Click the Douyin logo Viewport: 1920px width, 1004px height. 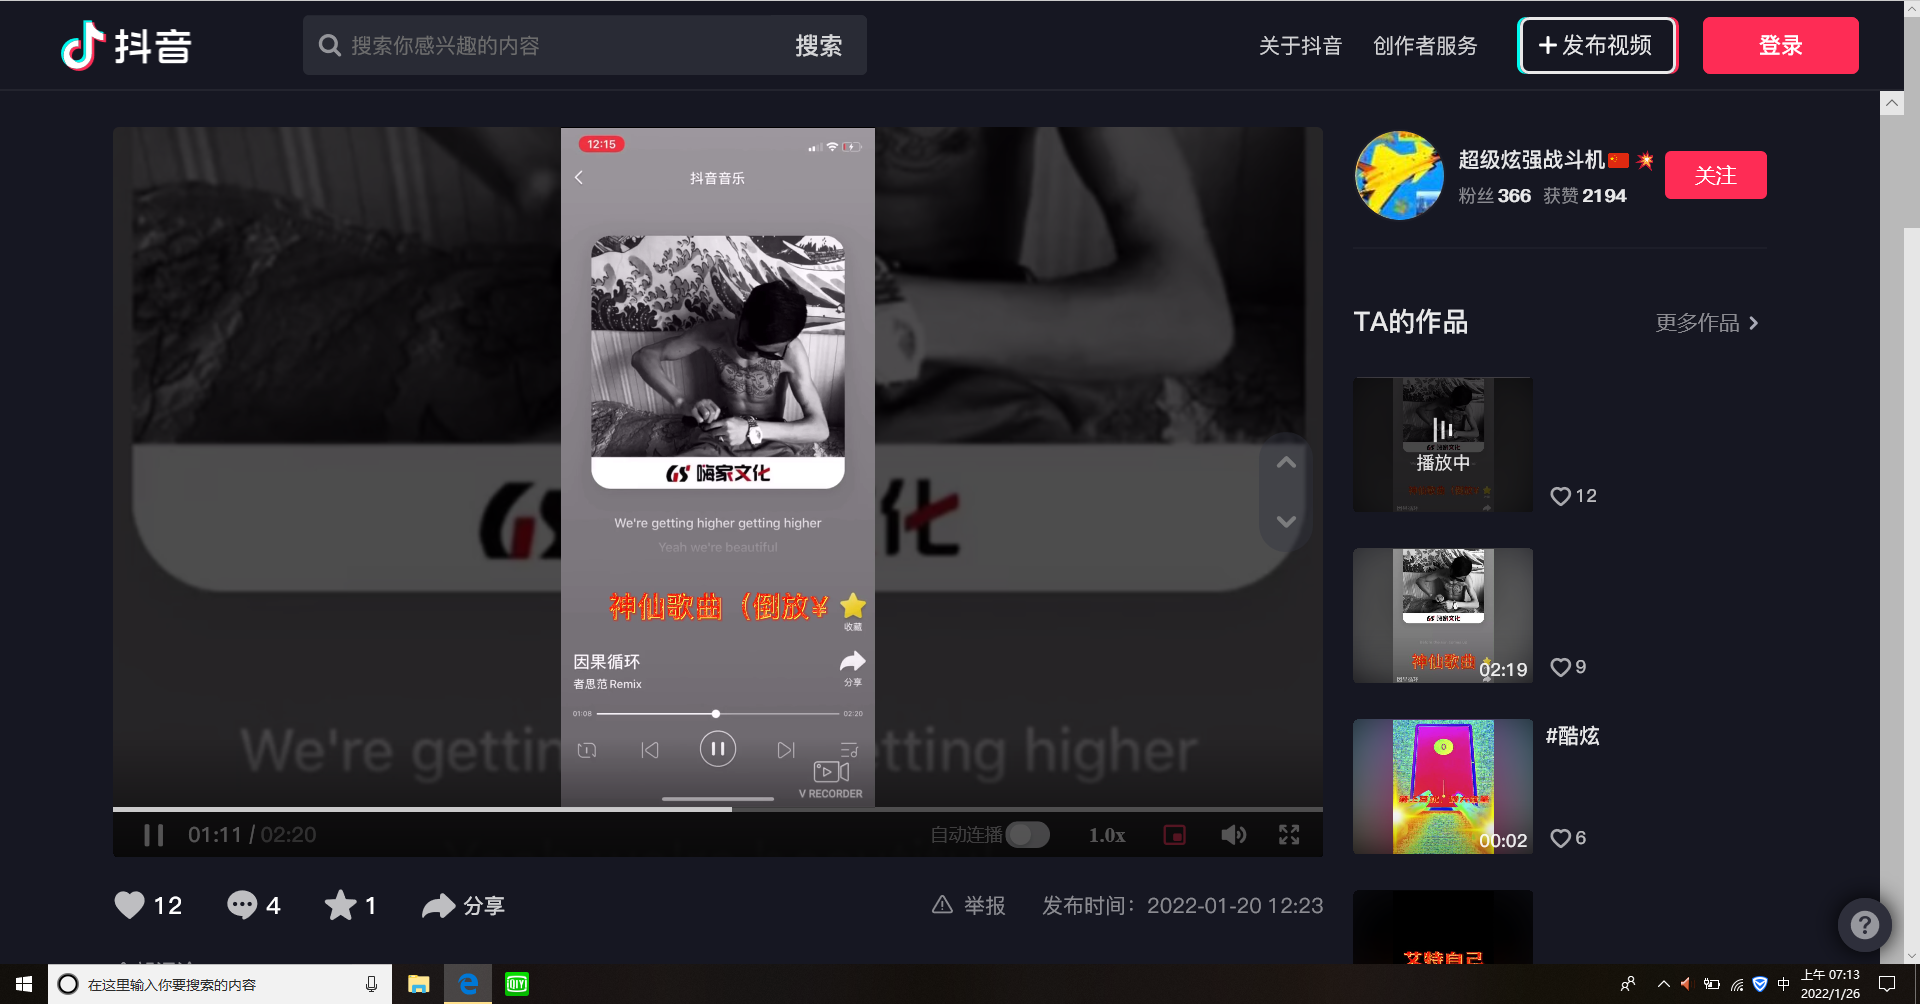point(126,46)
